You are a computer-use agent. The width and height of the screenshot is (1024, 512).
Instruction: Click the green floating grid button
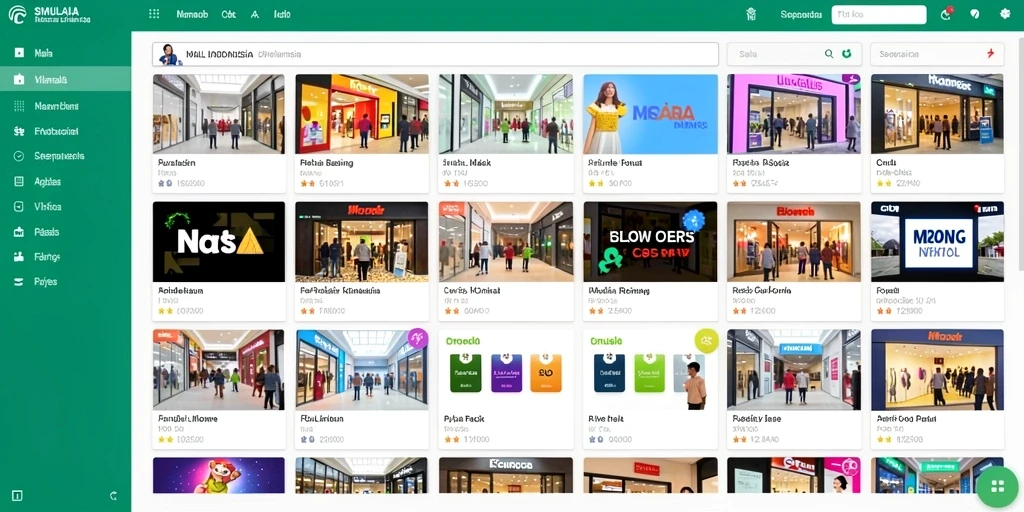(x=997, y=486)
